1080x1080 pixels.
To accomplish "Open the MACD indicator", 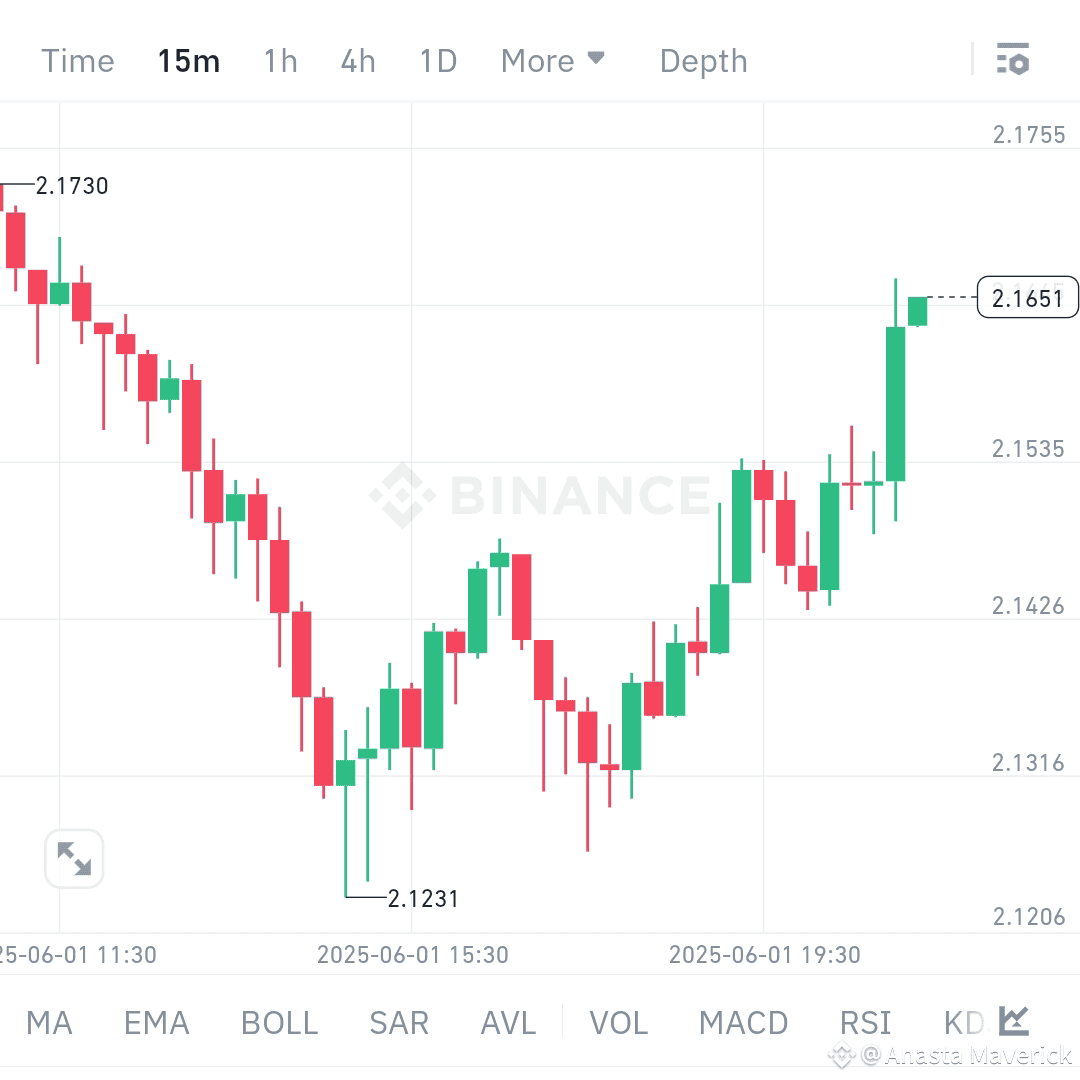I will 744,1022.
